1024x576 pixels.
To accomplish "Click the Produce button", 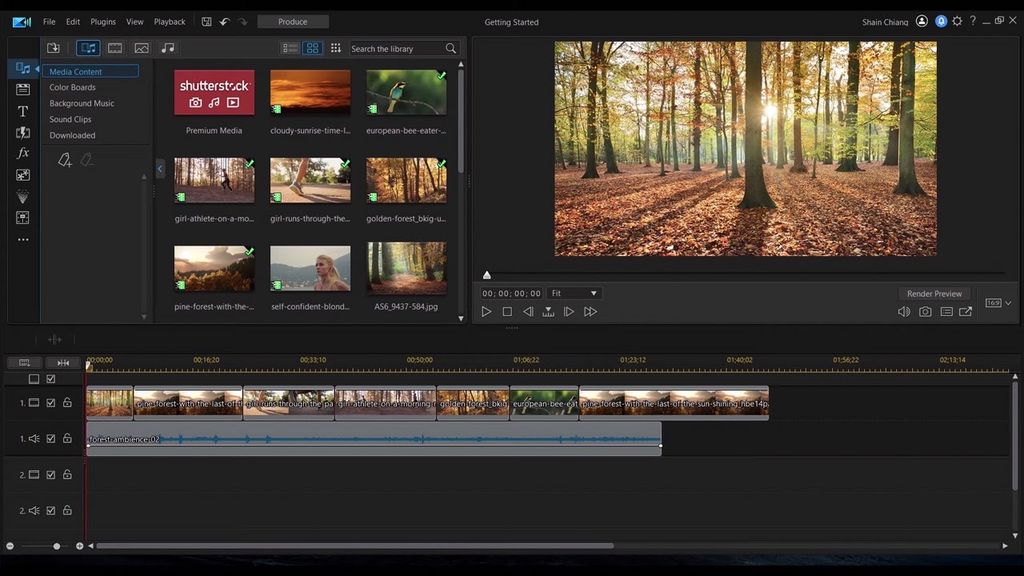I will 292,20.
